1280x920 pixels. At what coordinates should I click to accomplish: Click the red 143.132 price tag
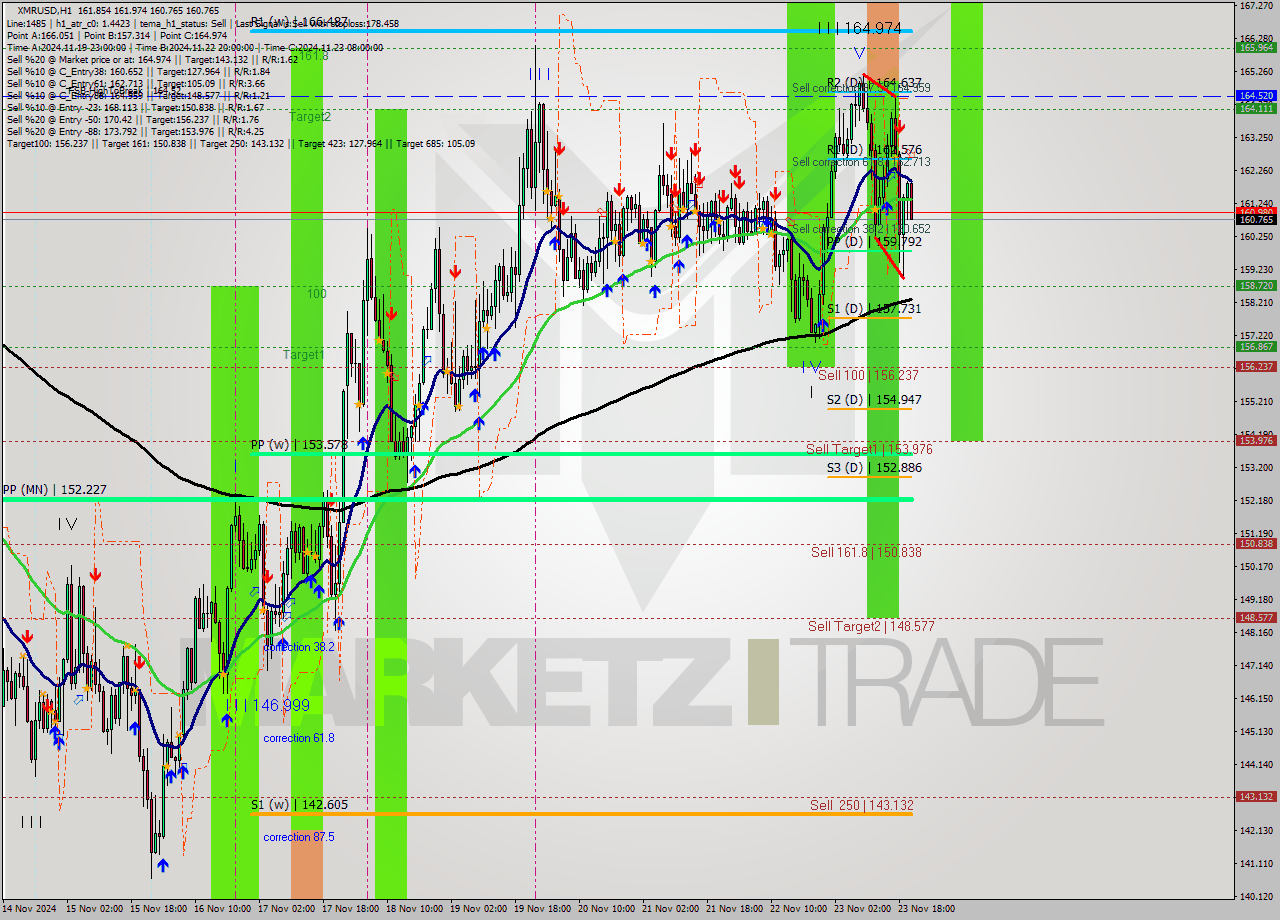pyautogui.click(x=1256, y=796)
